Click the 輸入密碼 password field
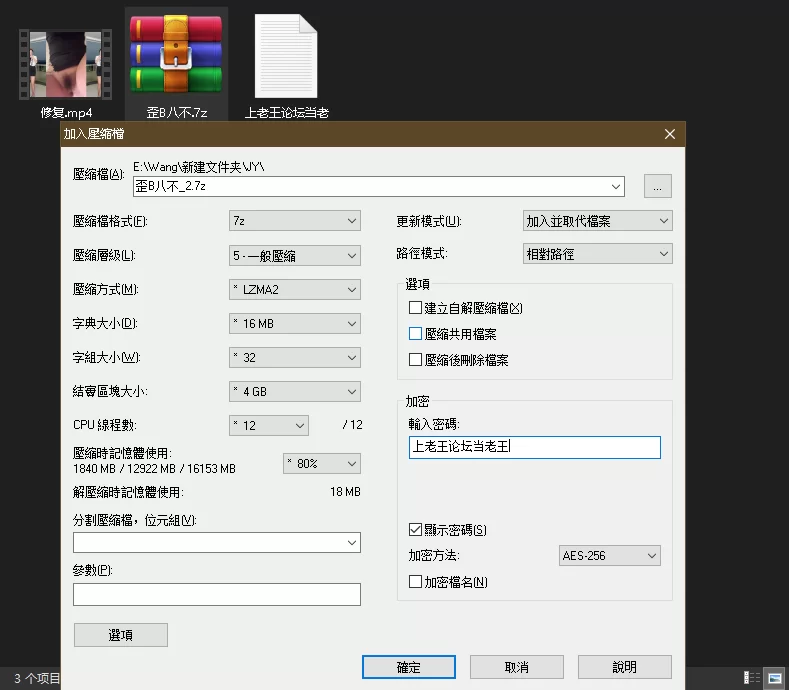This screenshot has width=789, height=690. tap(535, 447)
